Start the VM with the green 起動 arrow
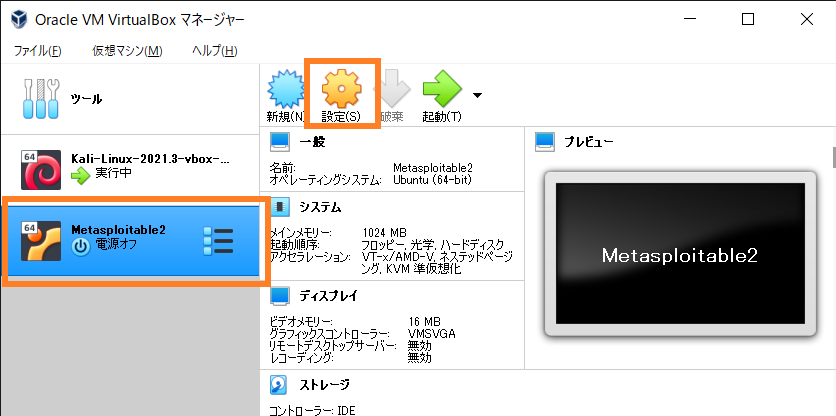Image resolution: width=836 pixels, height=416 pixels. click(442, 88)
